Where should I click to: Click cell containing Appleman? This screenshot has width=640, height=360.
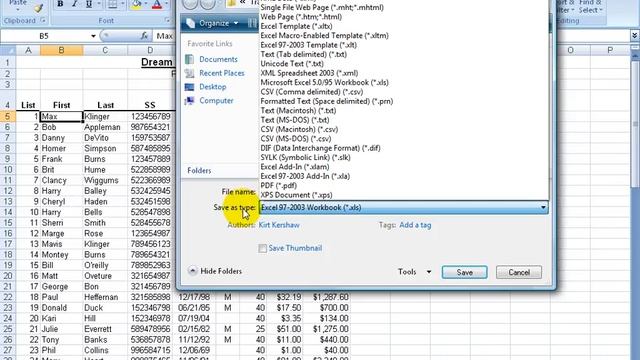coord(105,127)
